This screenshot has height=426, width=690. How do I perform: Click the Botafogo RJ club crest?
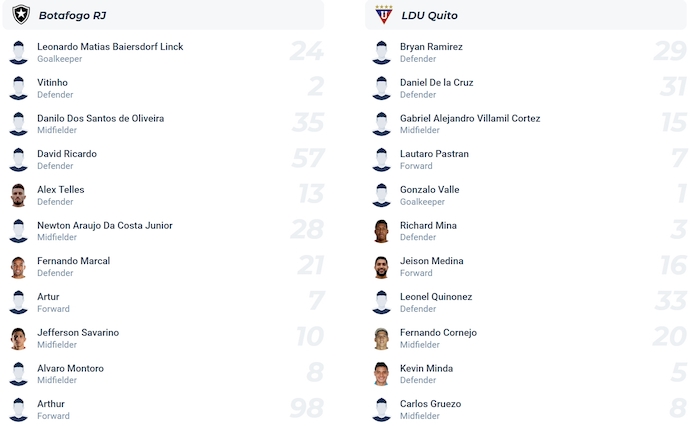coord(20,15)
